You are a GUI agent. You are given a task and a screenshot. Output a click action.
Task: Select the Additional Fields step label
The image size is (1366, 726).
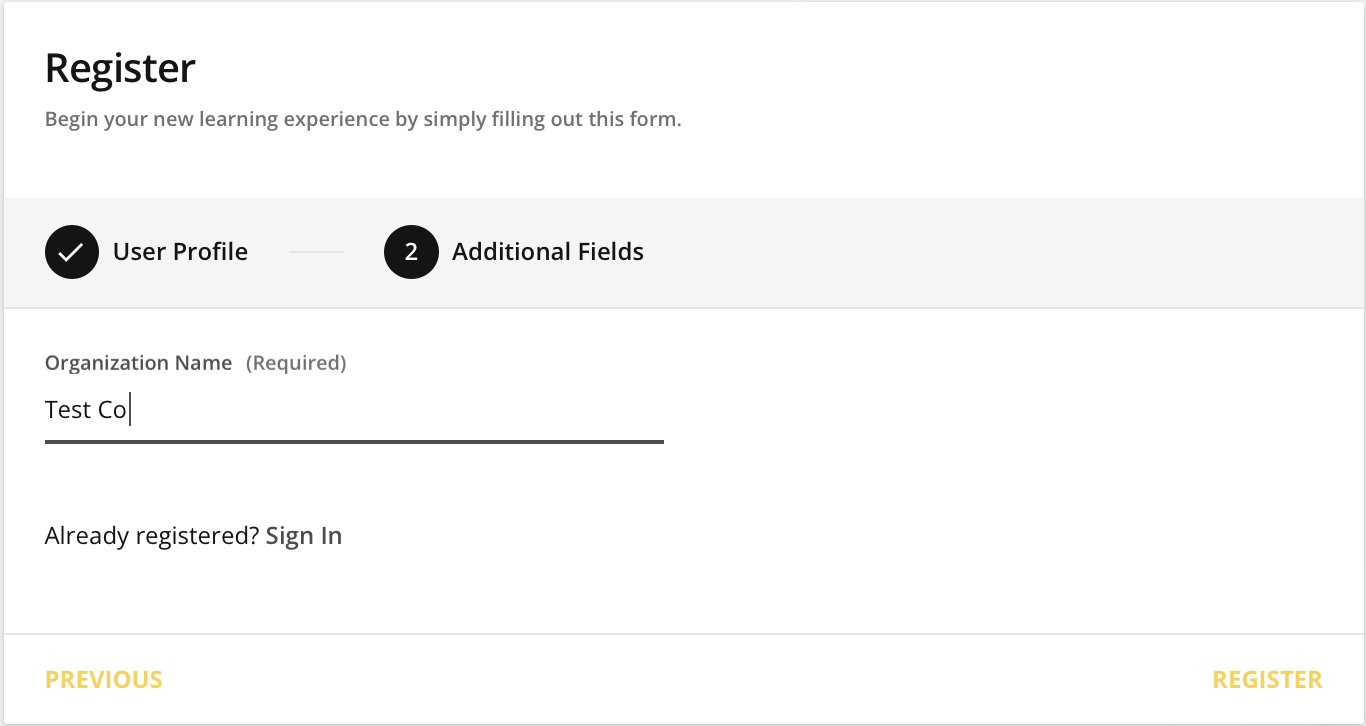pos(547,252)
